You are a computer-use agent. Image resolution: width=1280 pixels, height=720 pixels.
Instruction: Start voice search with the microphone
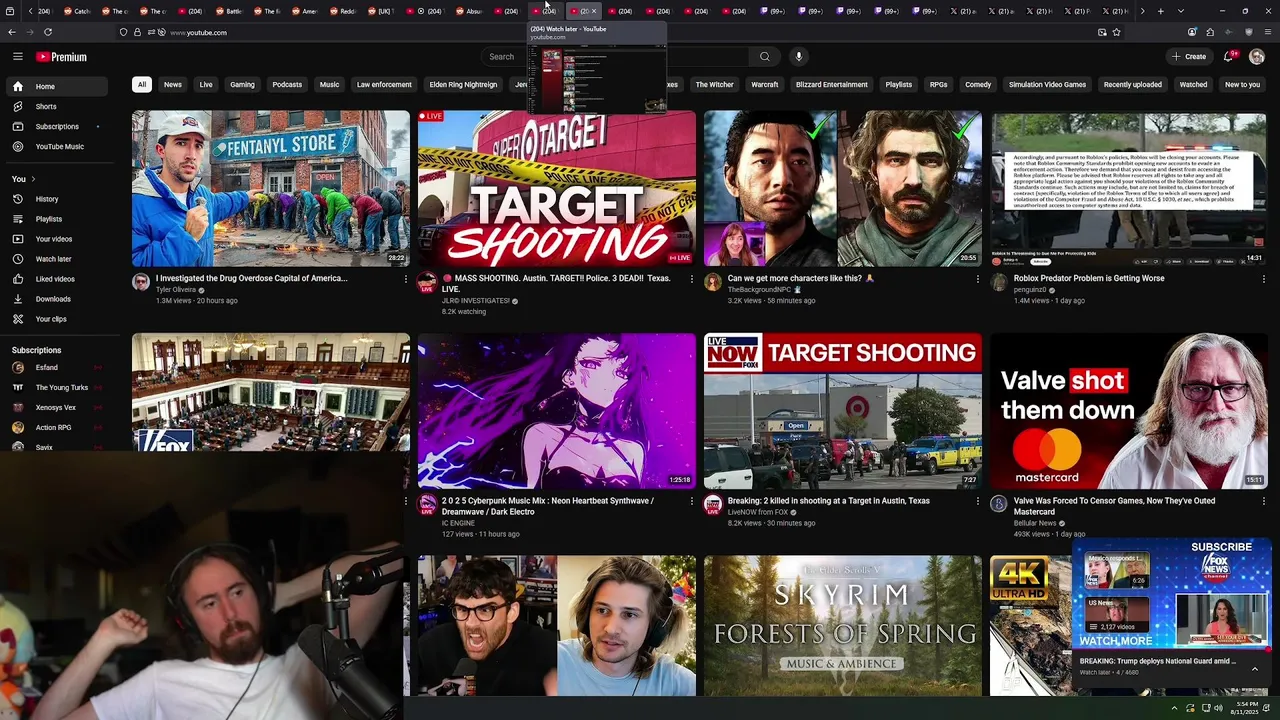798,57
